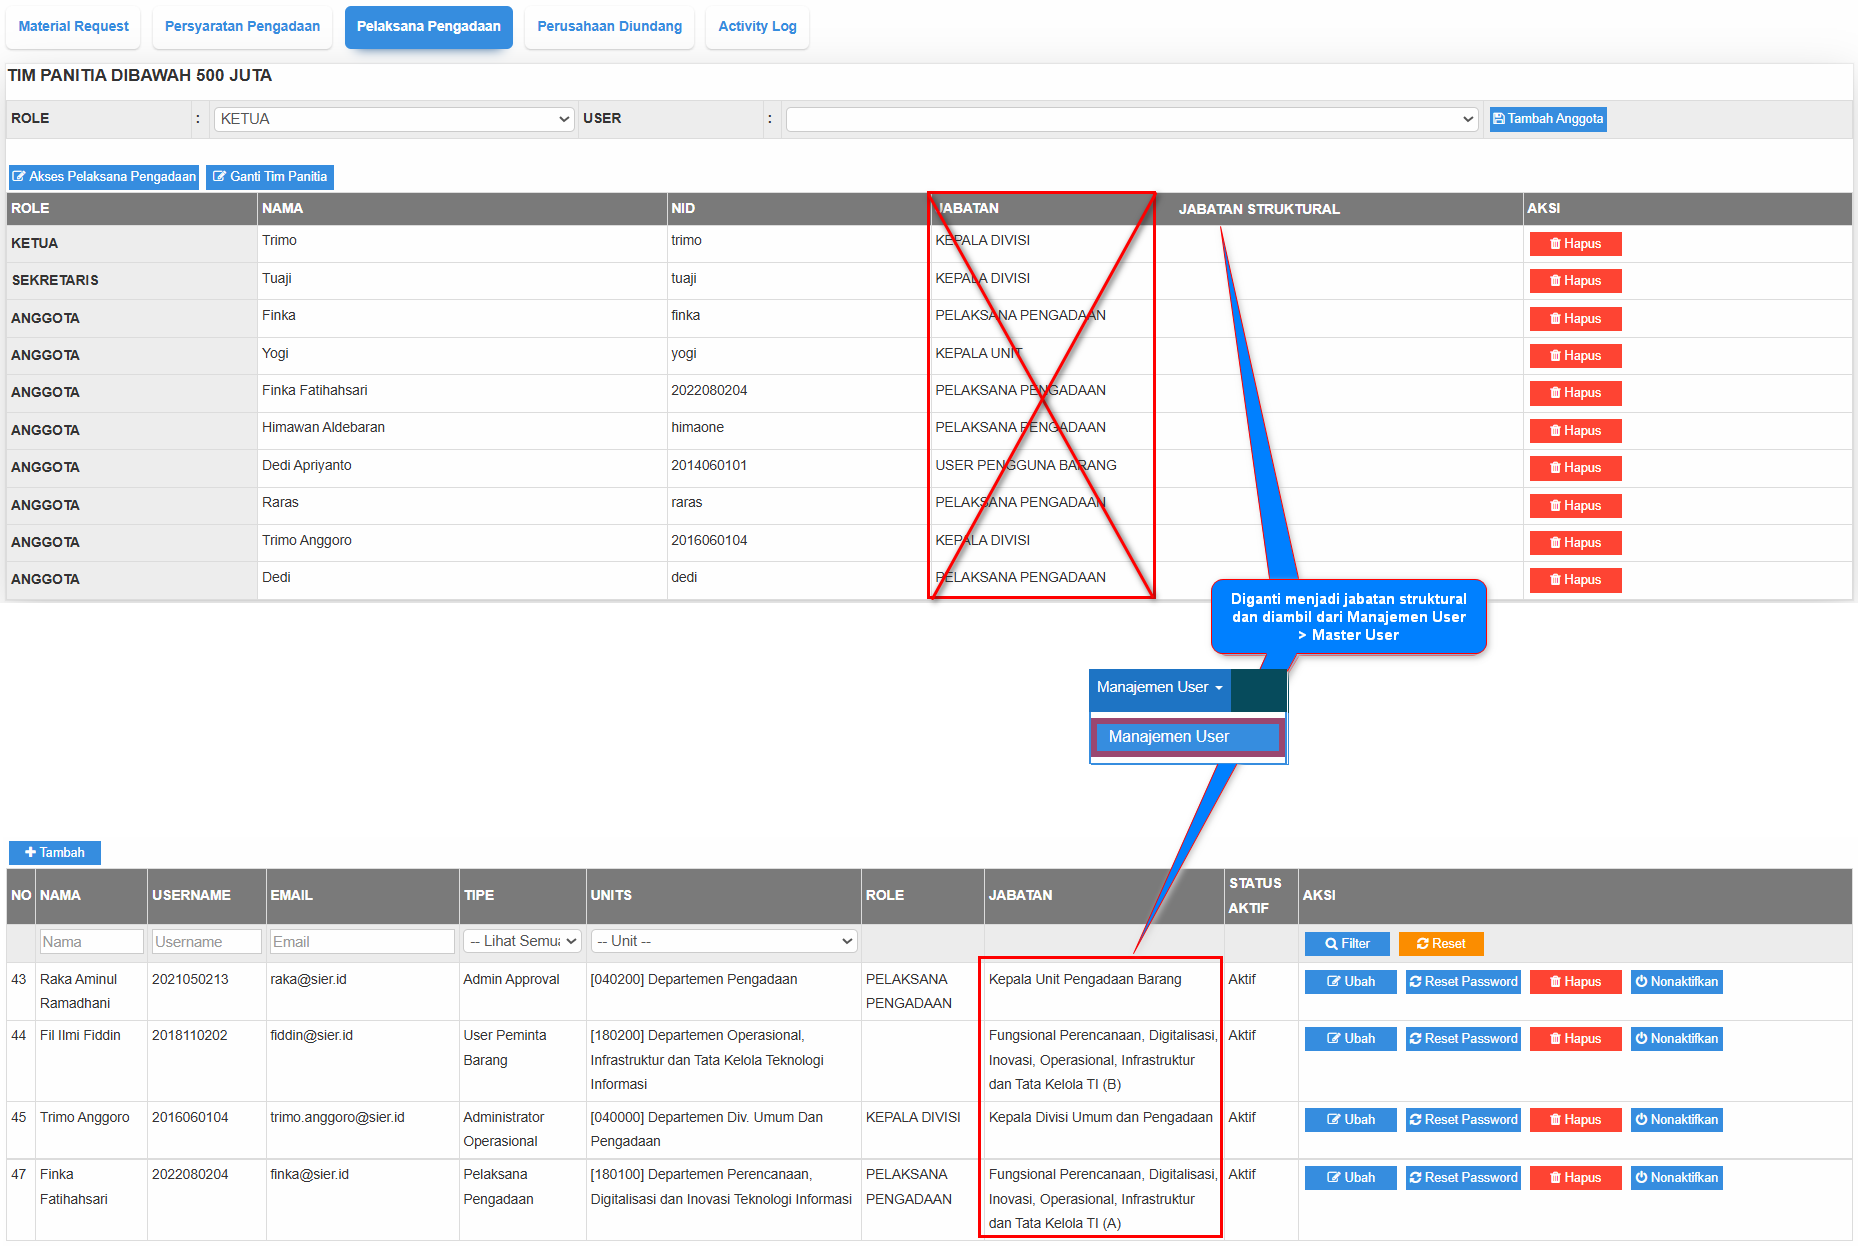Open the Manajemen User dropdown menu
The height and width of the screenshot is (1246, 1858).
pyautogui.click(x=1160, y=688)
